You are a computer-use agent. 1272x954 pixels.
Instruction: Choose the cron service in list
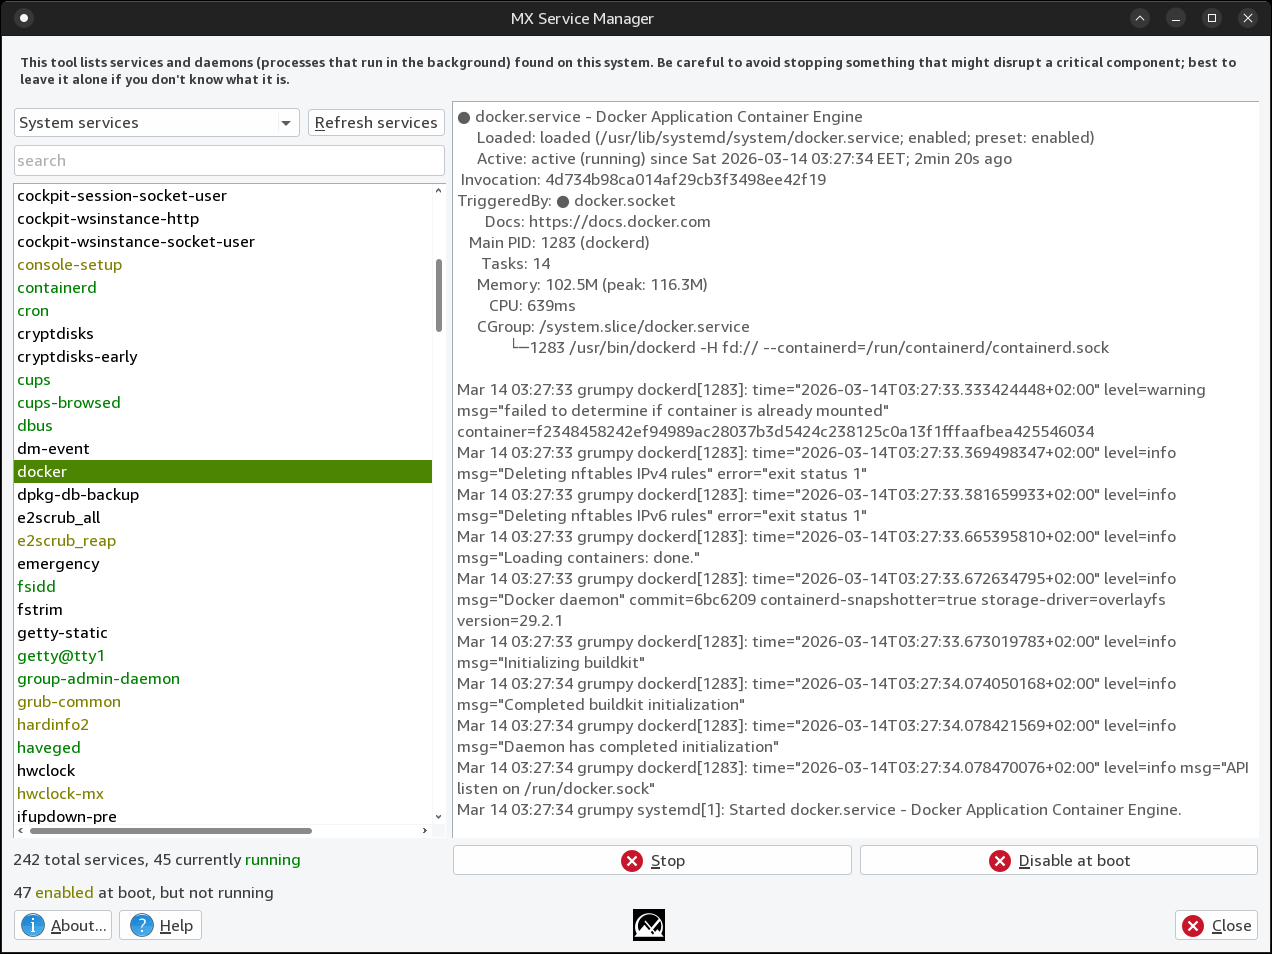pyautogui.click(x=33, y=311)
